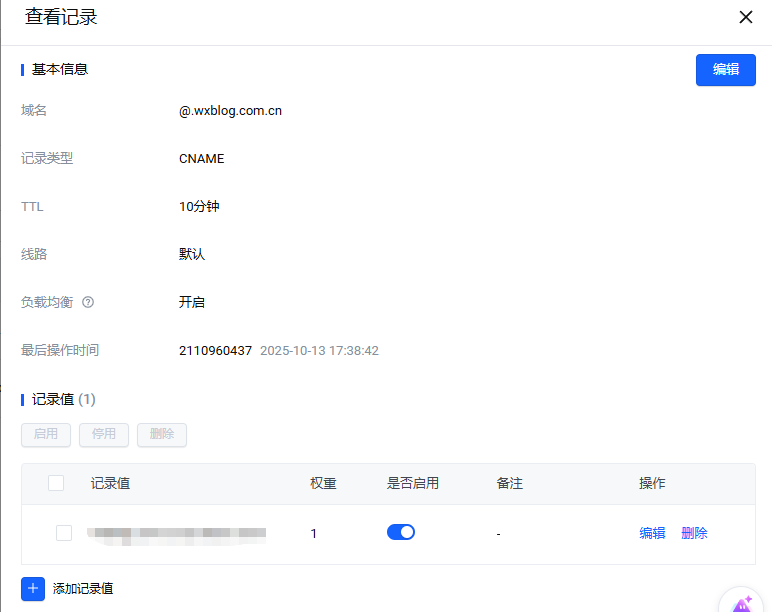Select the 负载均衡 value 开启
This screenshot has width=772, height=612.
coord(192,302)
